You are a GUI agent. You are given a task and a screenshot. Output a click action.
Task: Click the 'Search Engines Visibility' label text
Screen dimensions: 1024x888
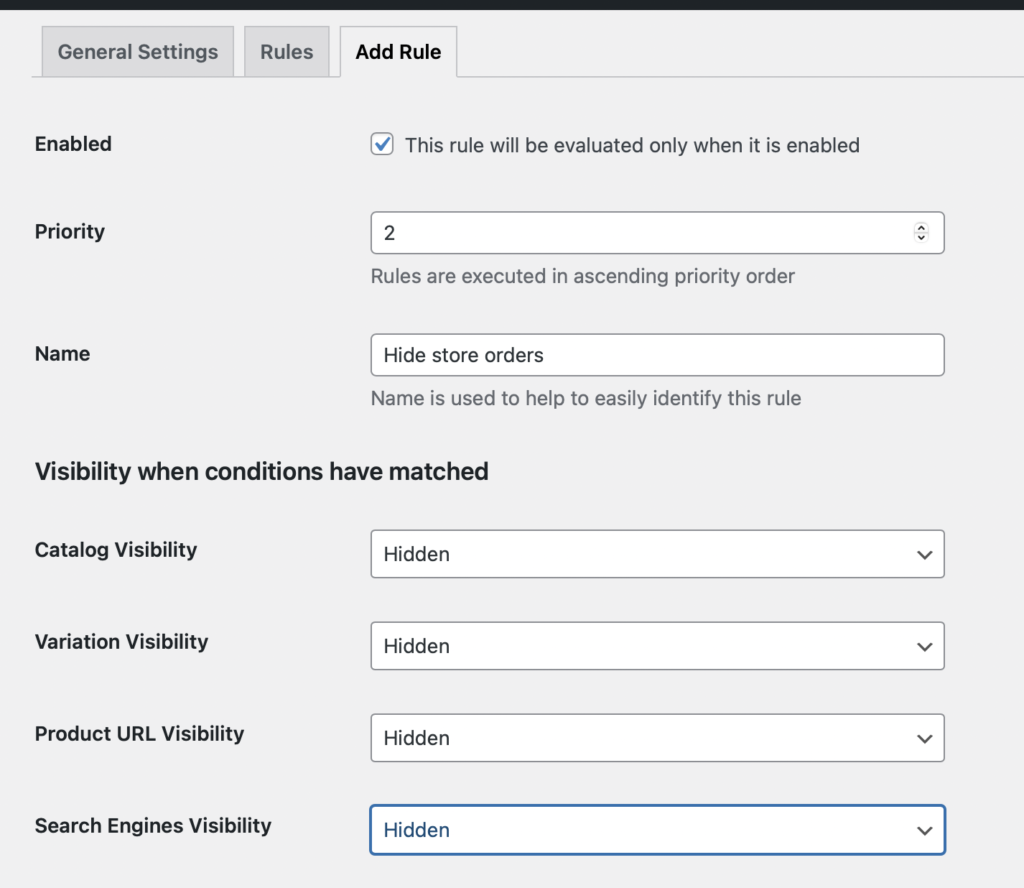(153, 826)
